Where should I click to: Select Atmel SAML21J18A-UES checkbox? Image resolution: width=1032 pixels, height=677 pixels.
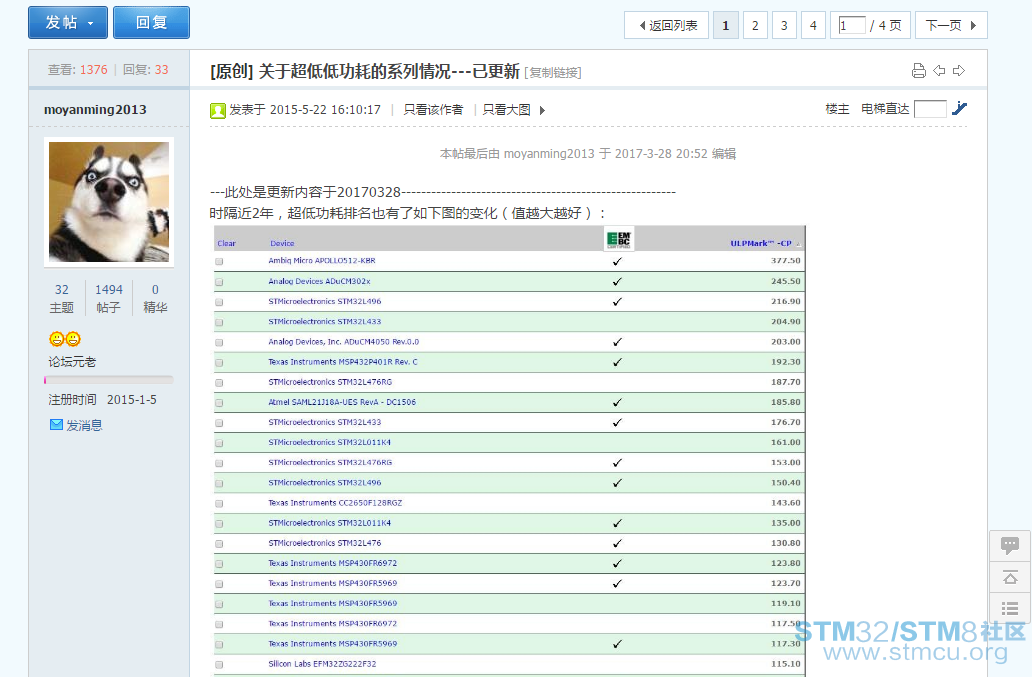[x=219, y=403]
